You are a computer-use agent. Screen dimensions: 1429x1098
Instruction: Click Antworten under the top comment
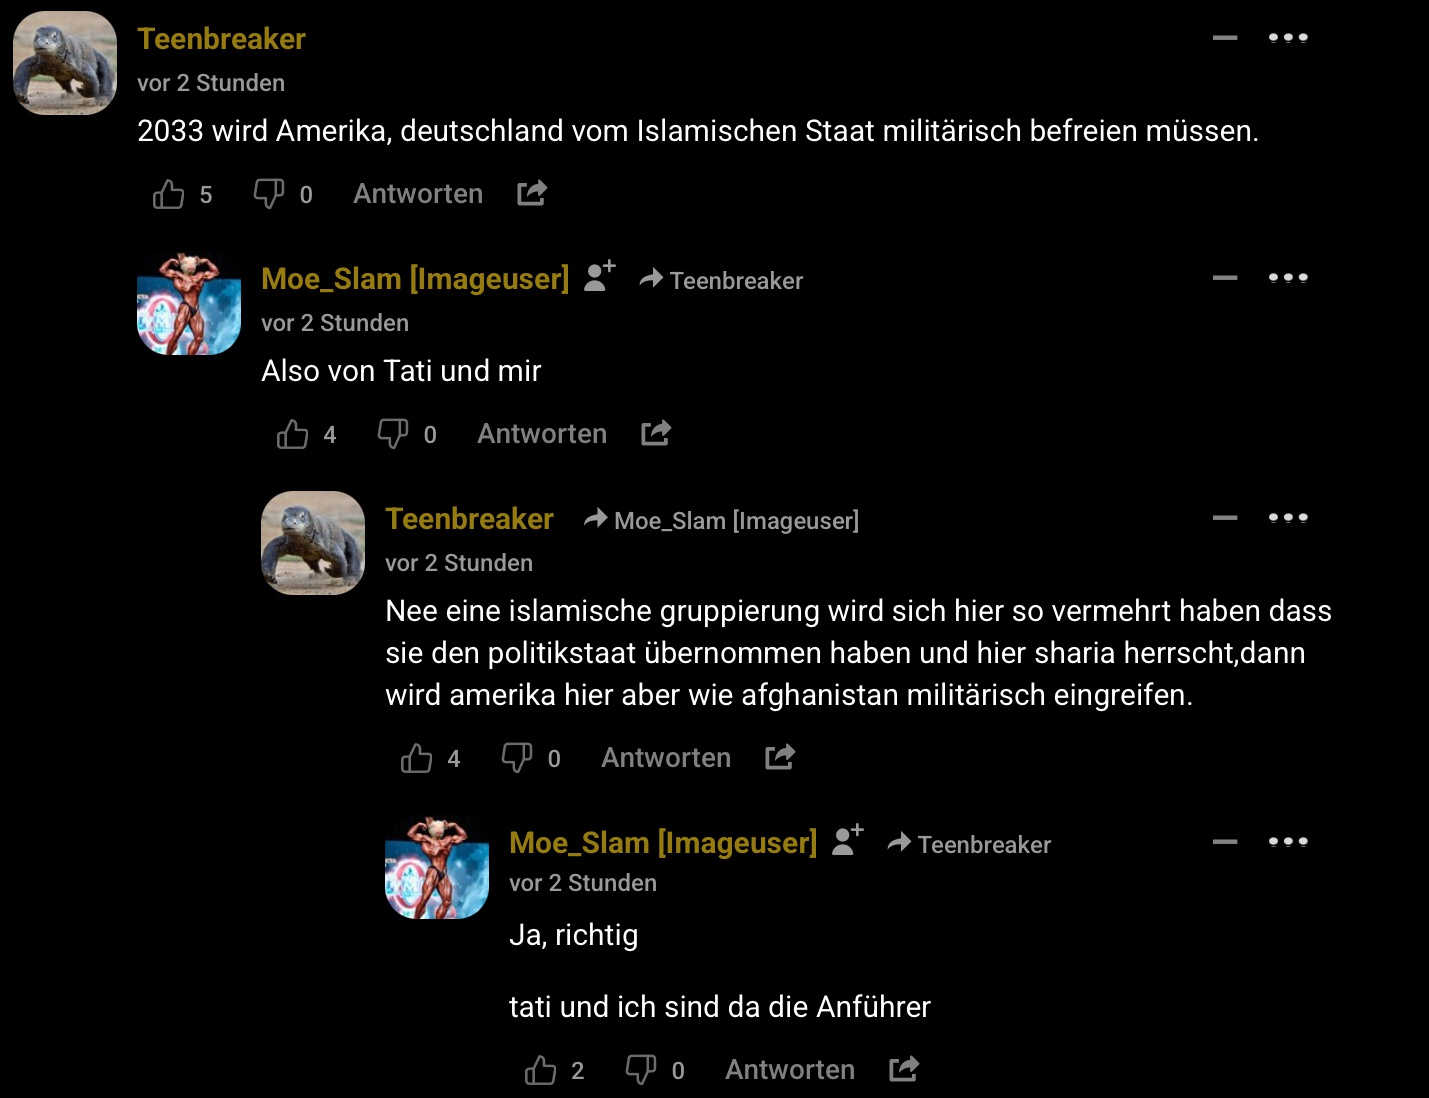pyautogui.click(x=418, y=194)
